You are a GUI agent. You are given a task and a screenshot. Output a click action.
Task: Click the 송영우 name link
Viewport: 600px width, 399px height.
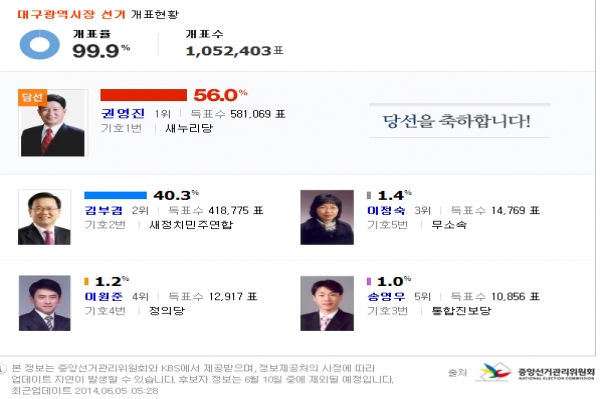[386, 296]
